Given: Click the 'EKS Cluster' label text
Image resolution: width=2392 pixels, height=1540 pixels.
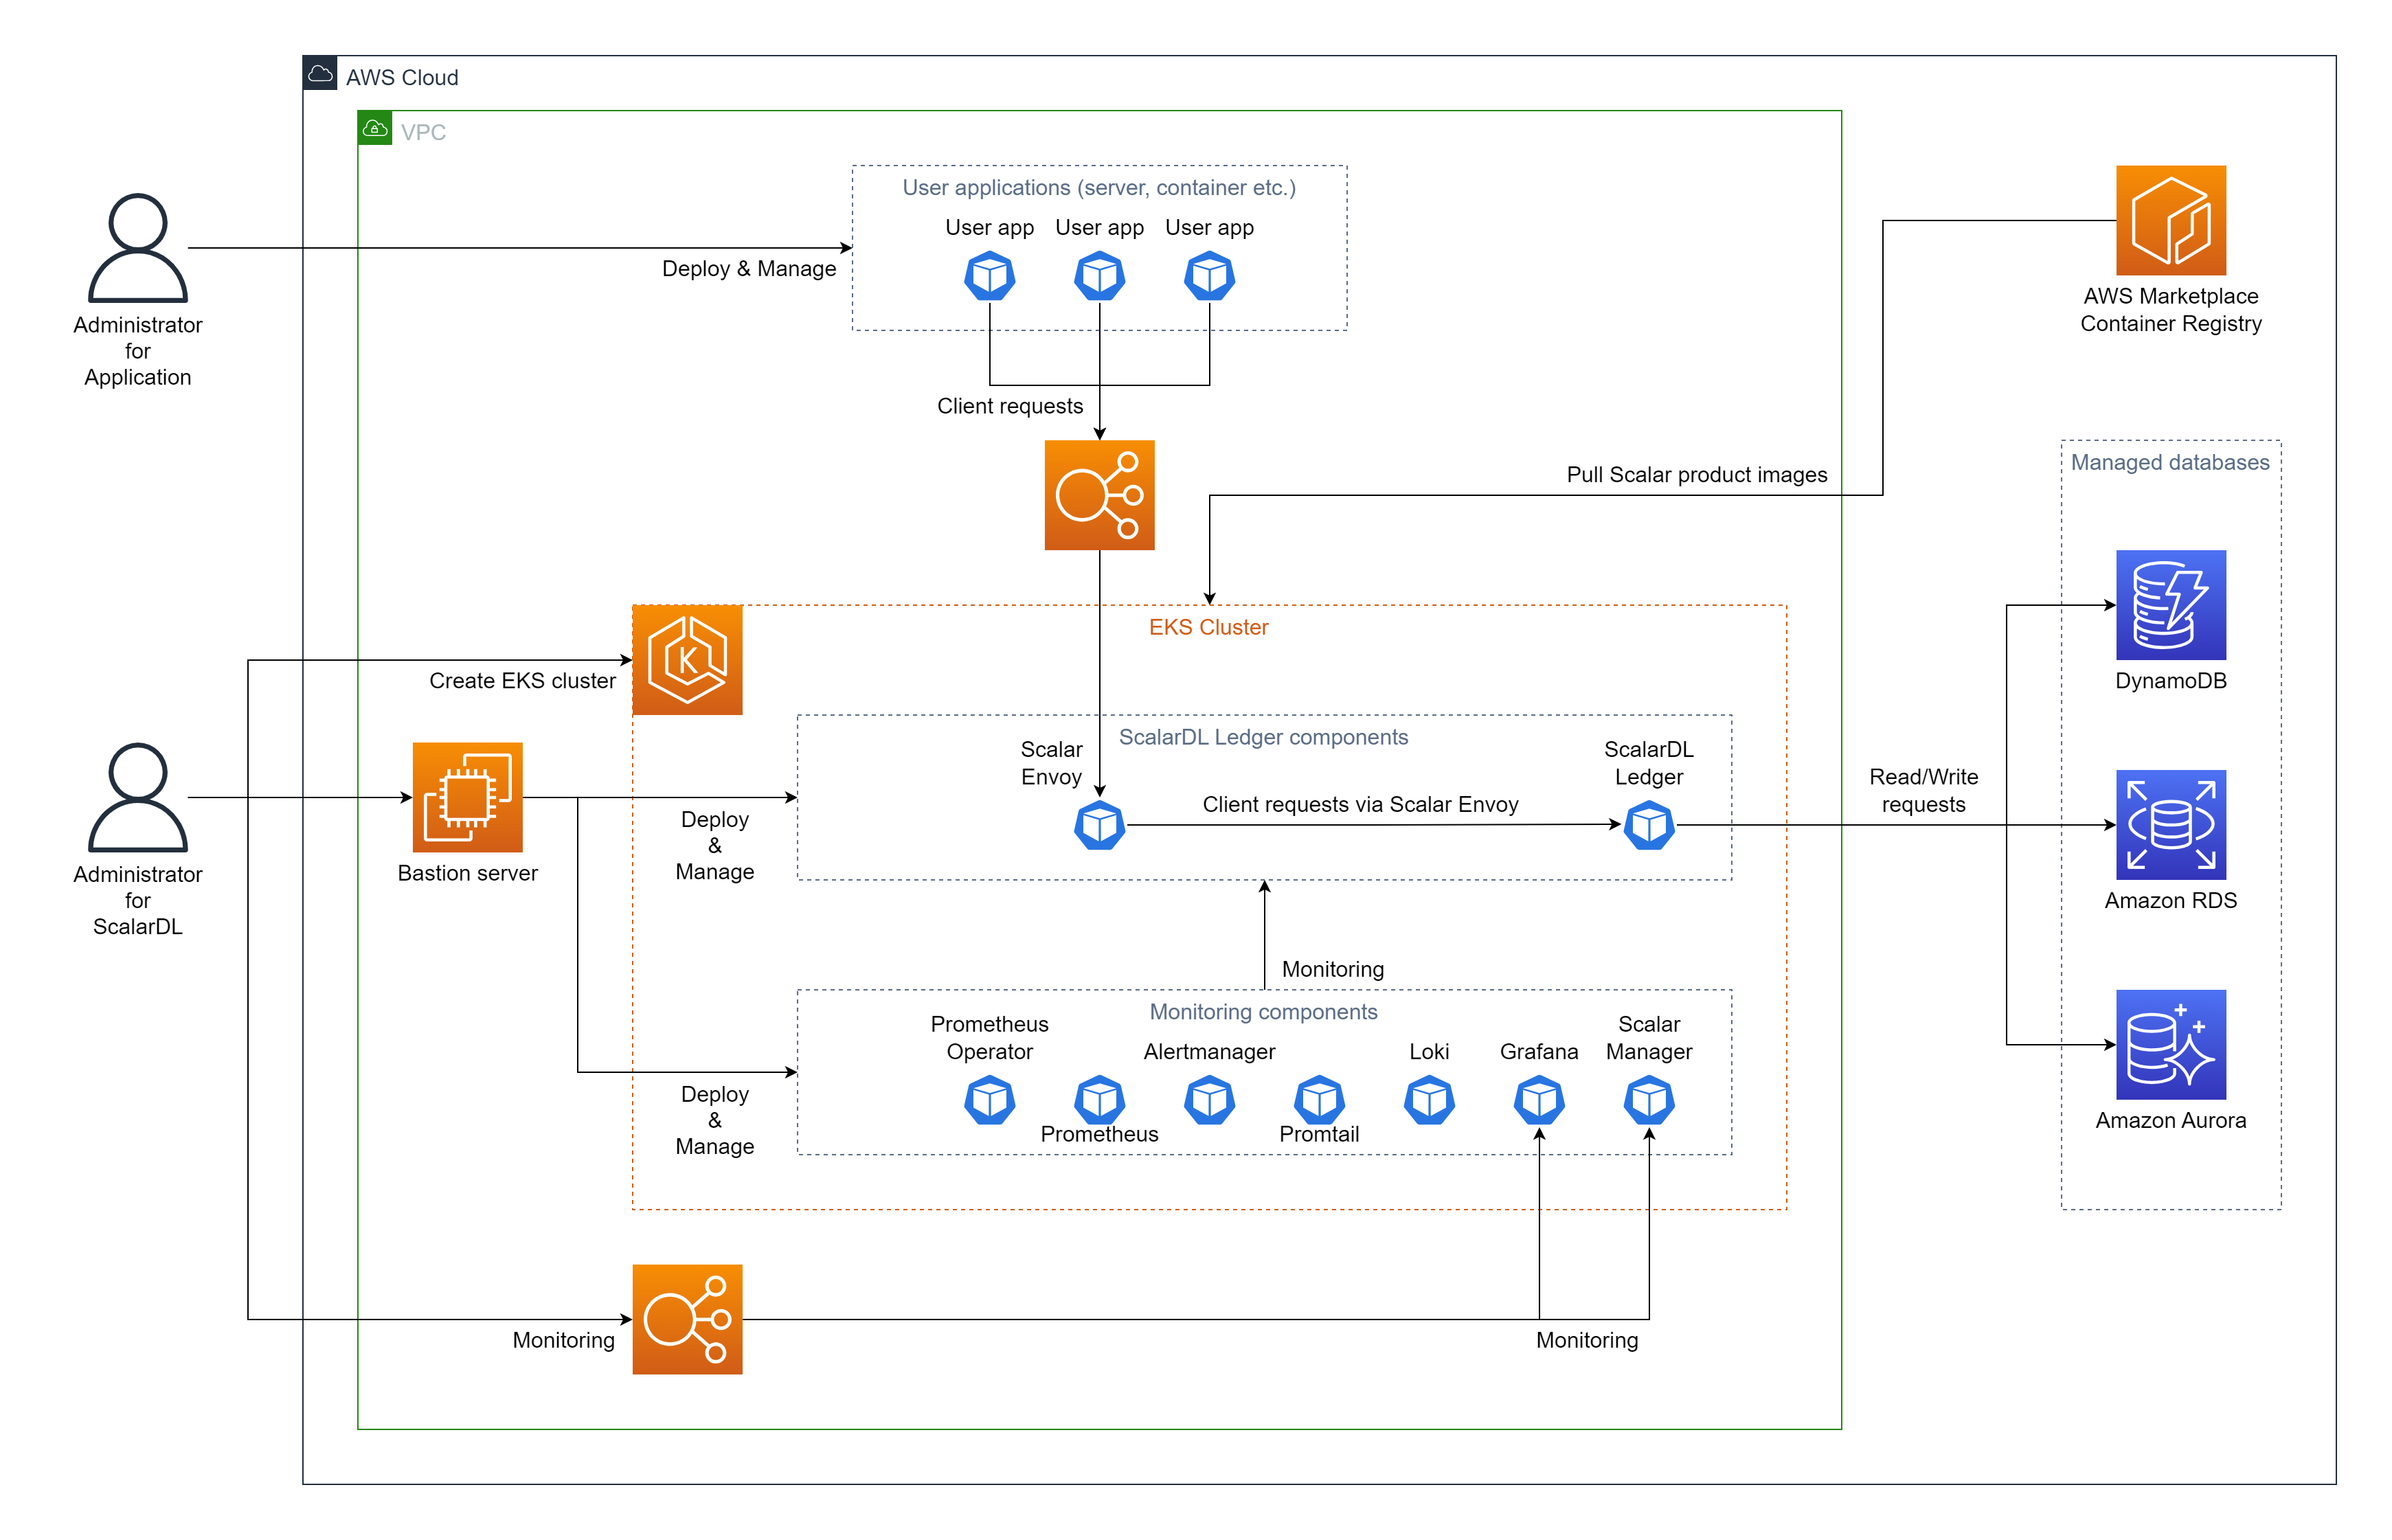Looking at the screenshot, I should [x=1208, y=627].
